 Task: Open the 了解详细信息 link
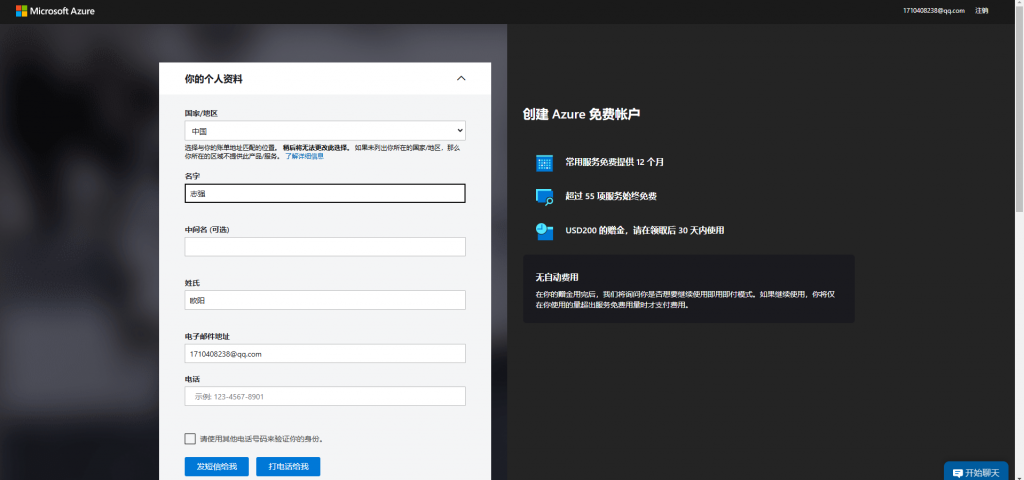point(304,157)
